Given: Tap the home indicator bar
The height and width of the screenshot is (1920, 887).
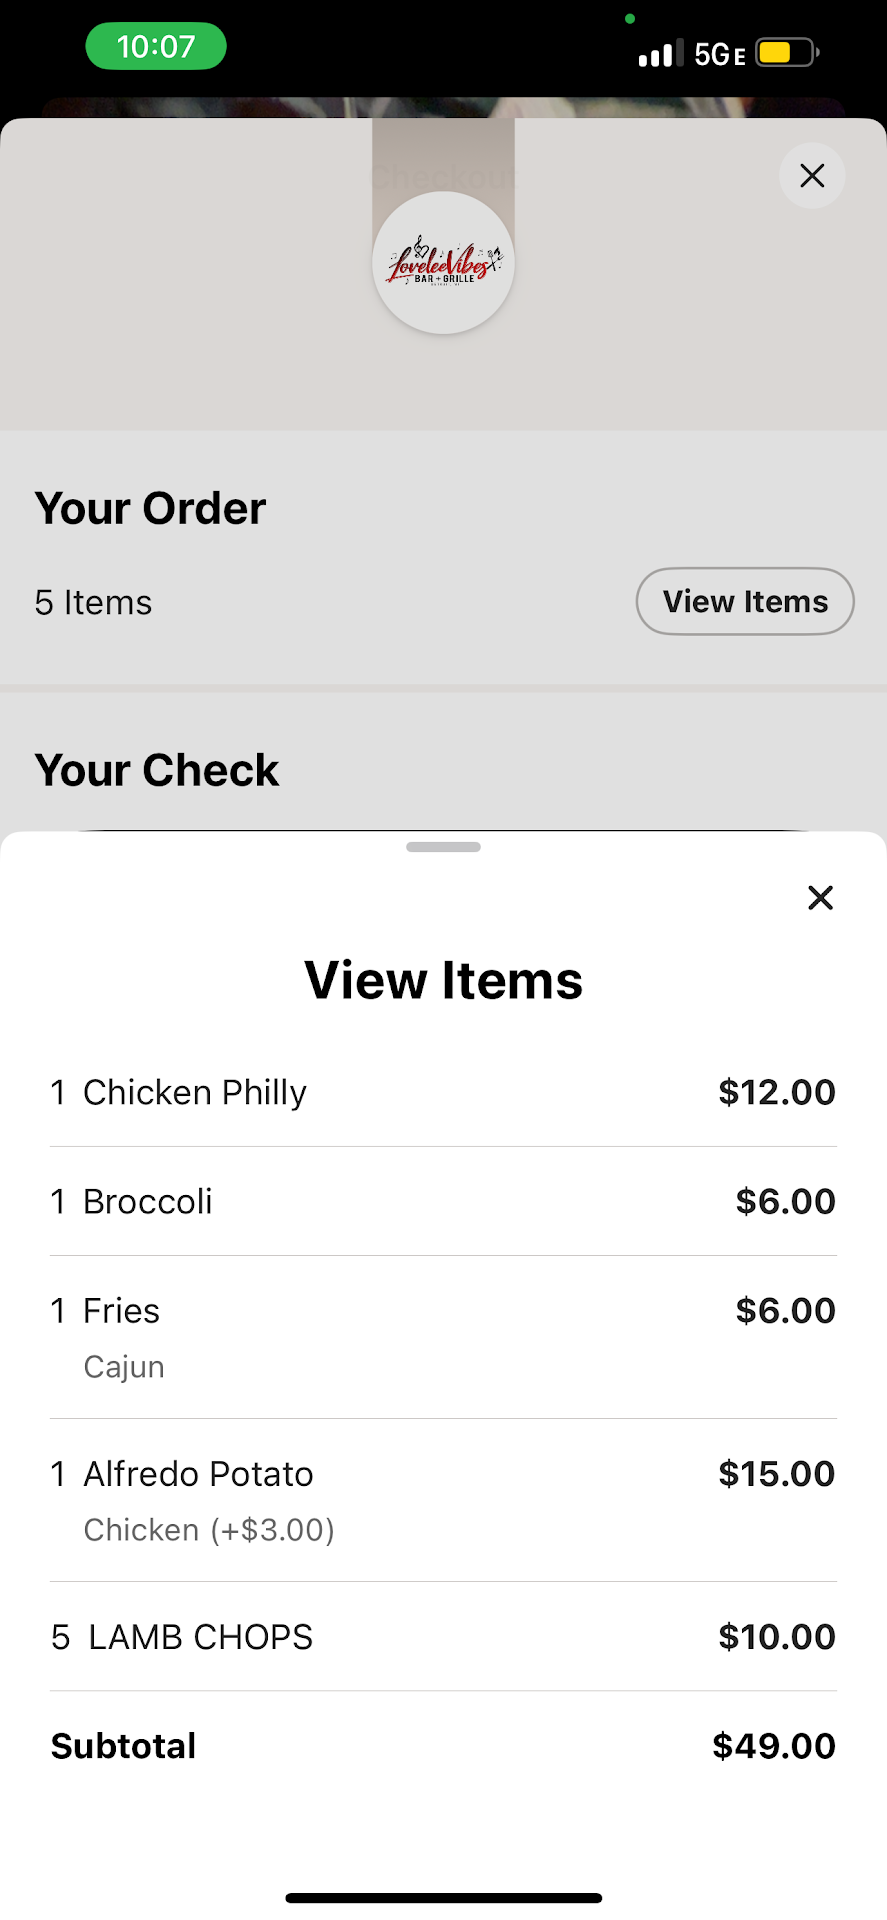Looking at the screenshot, I should coord(443,1898).
